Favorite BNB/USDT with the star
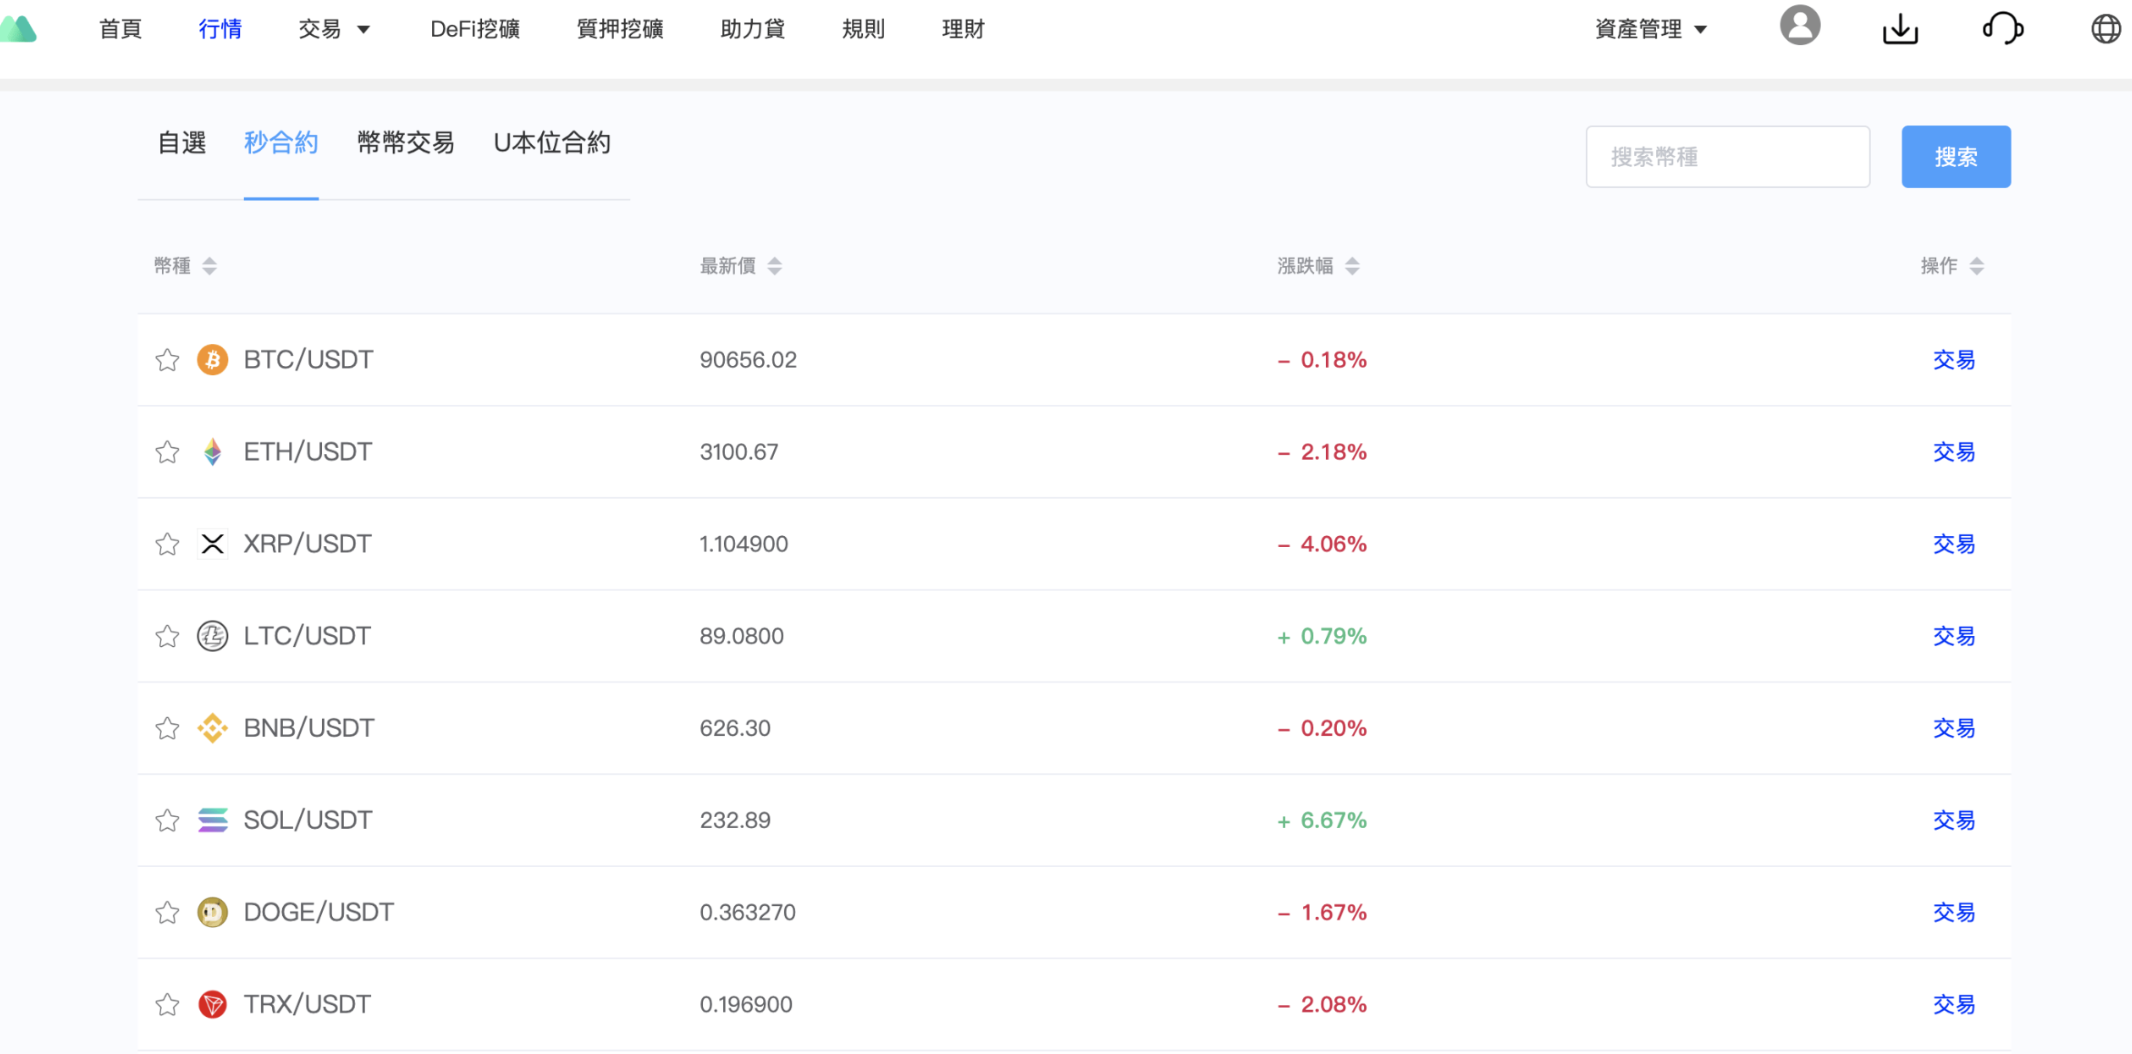The image size is (2132, 1054). tap(167, 728)
